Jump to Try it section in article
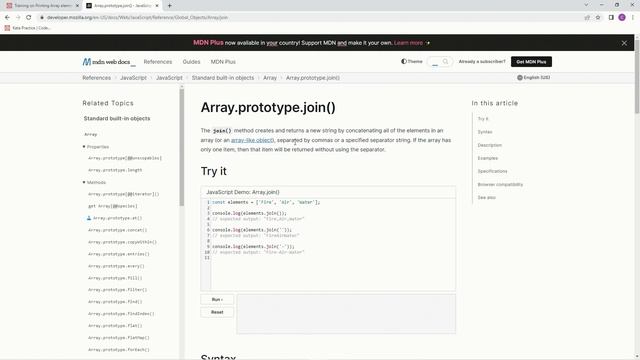Screen dimensions: 640x360 click(x=483, y=119)
